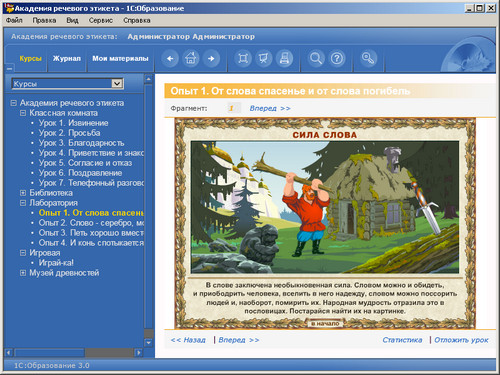This screenshot has width=500, height=375.
Task: Click the print toolbar icon
Action: pyautogui.click(x=284, y=59)
